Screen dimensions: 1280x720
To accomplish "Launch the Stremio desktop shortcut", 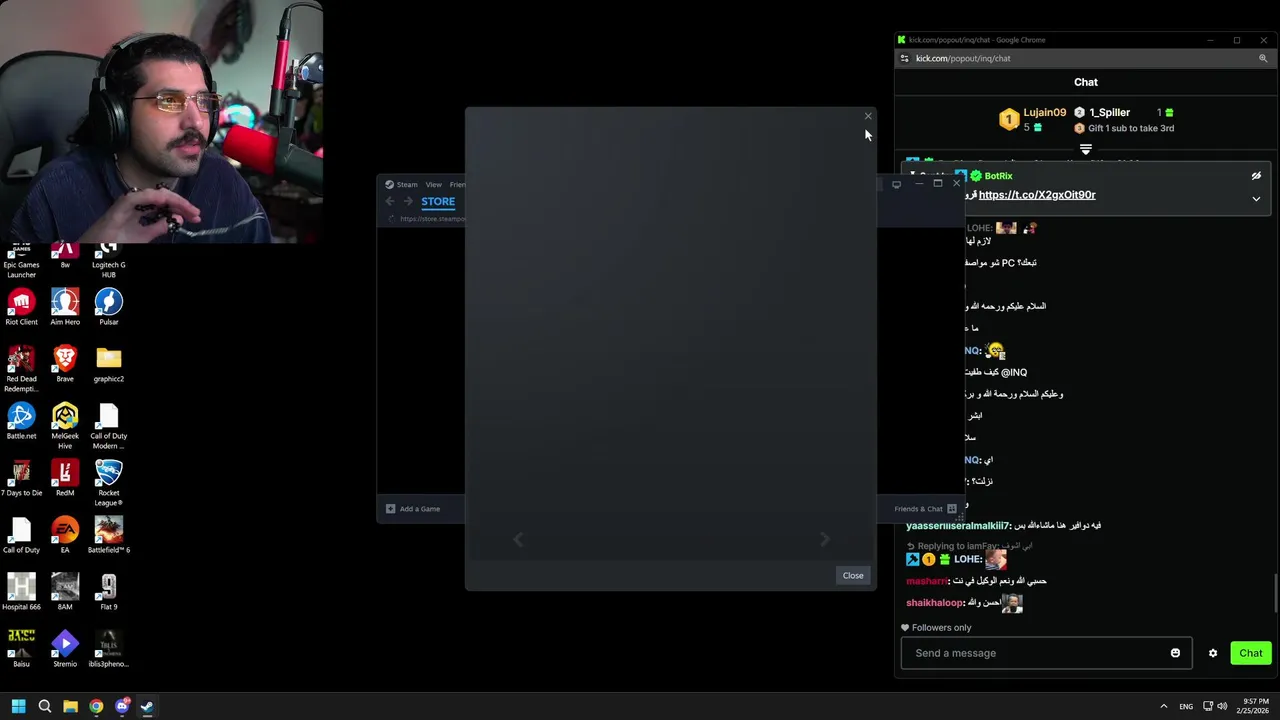I will [65, 650].
